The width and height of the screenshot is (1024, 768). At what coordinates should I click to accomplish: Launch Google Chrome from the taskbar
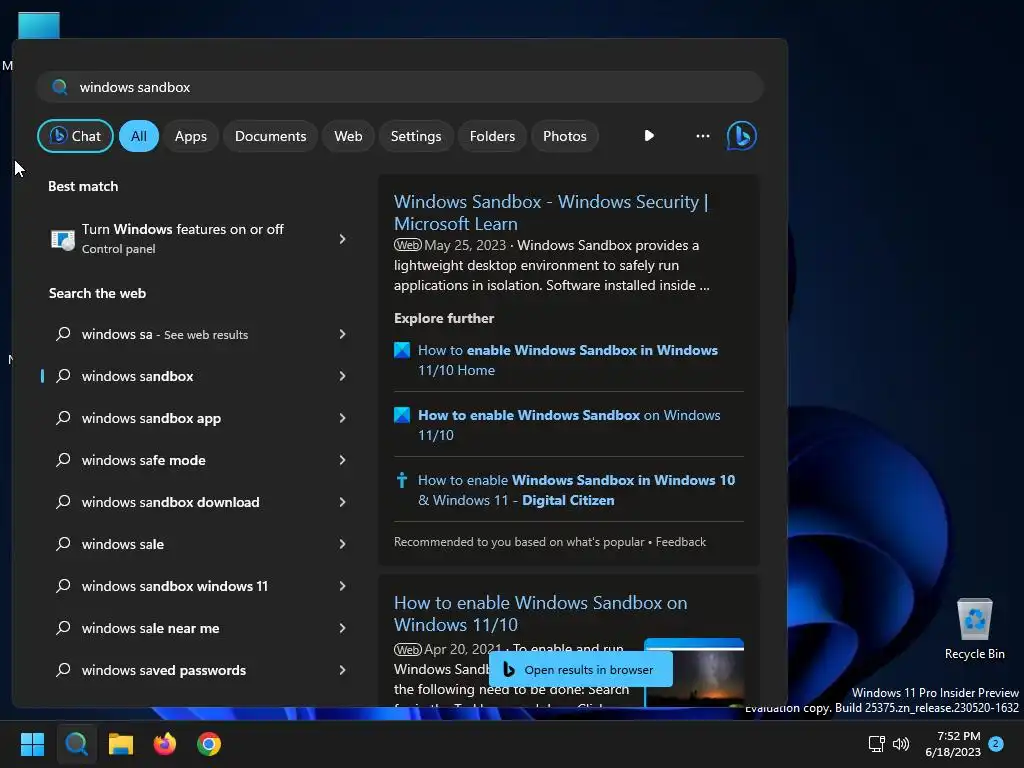pyautogui.click(x=209, y=744)
